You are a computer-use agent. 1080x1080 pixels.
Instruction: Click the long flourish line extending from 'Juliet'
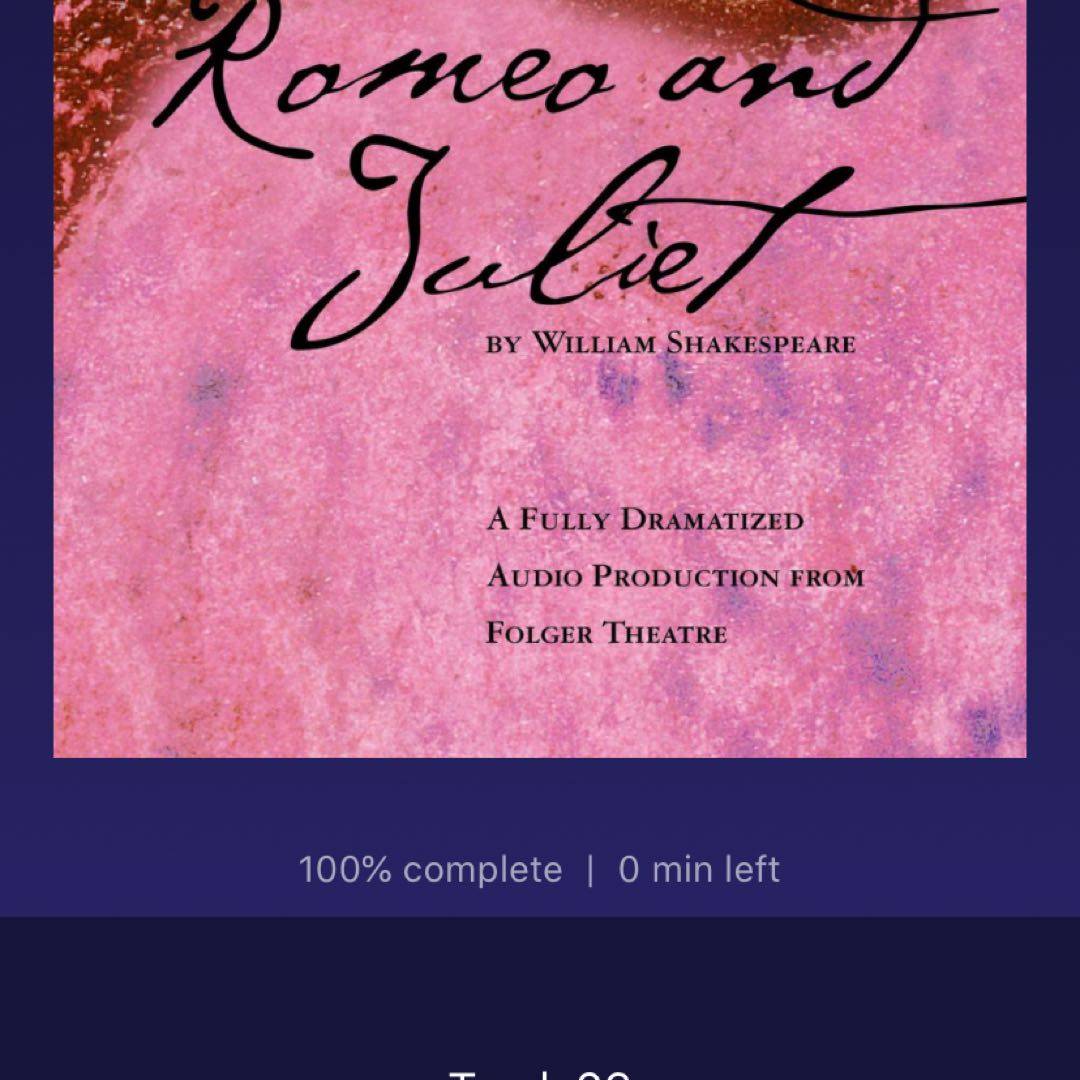[895, 207]
